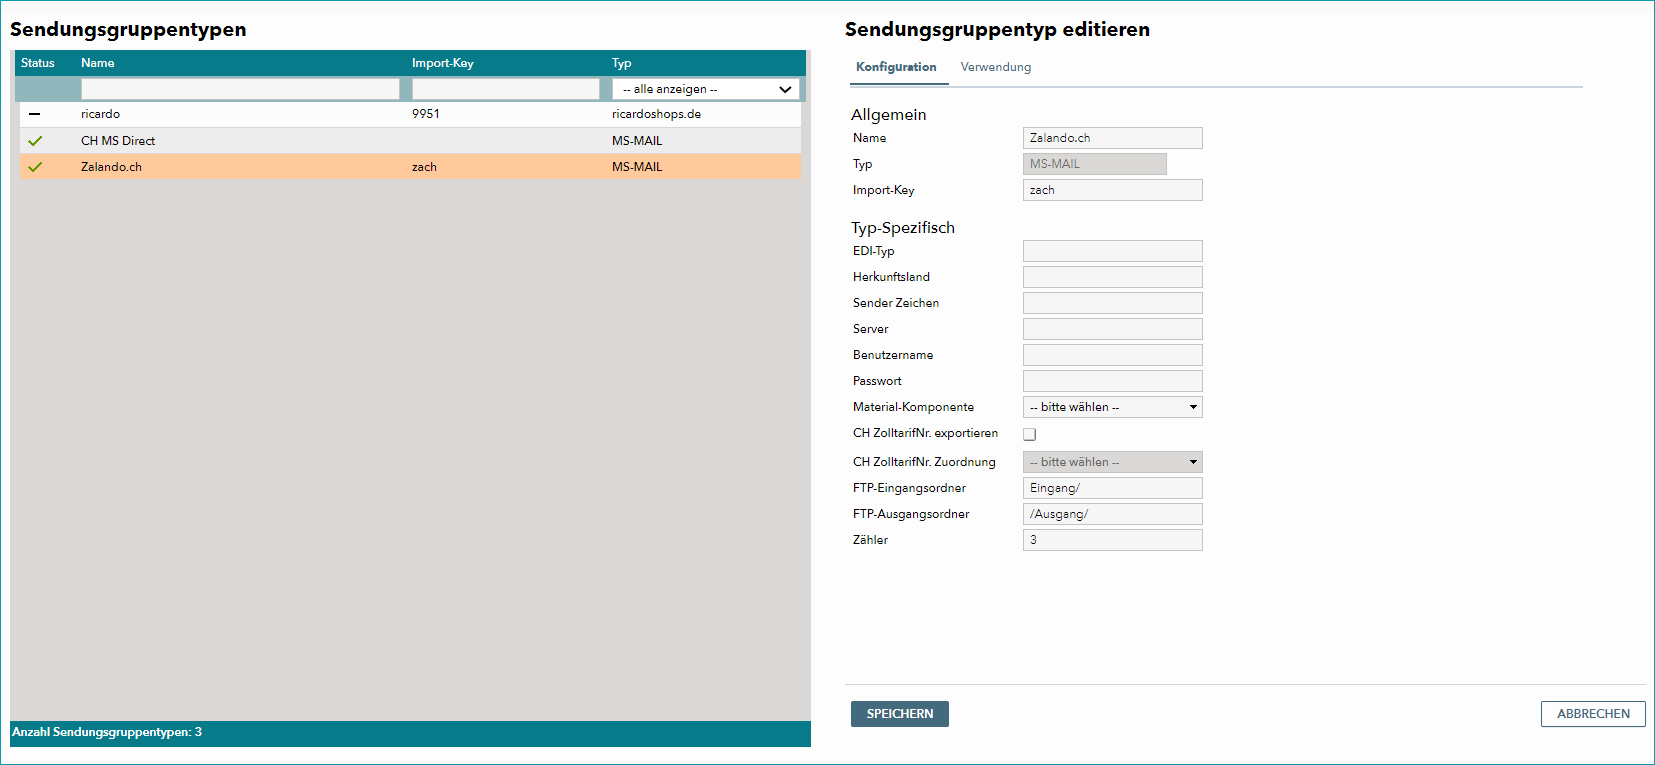The height and width of the screenshot is (765, 1655).
Task: Focus the Name filter field in the table
Action: 240,89
